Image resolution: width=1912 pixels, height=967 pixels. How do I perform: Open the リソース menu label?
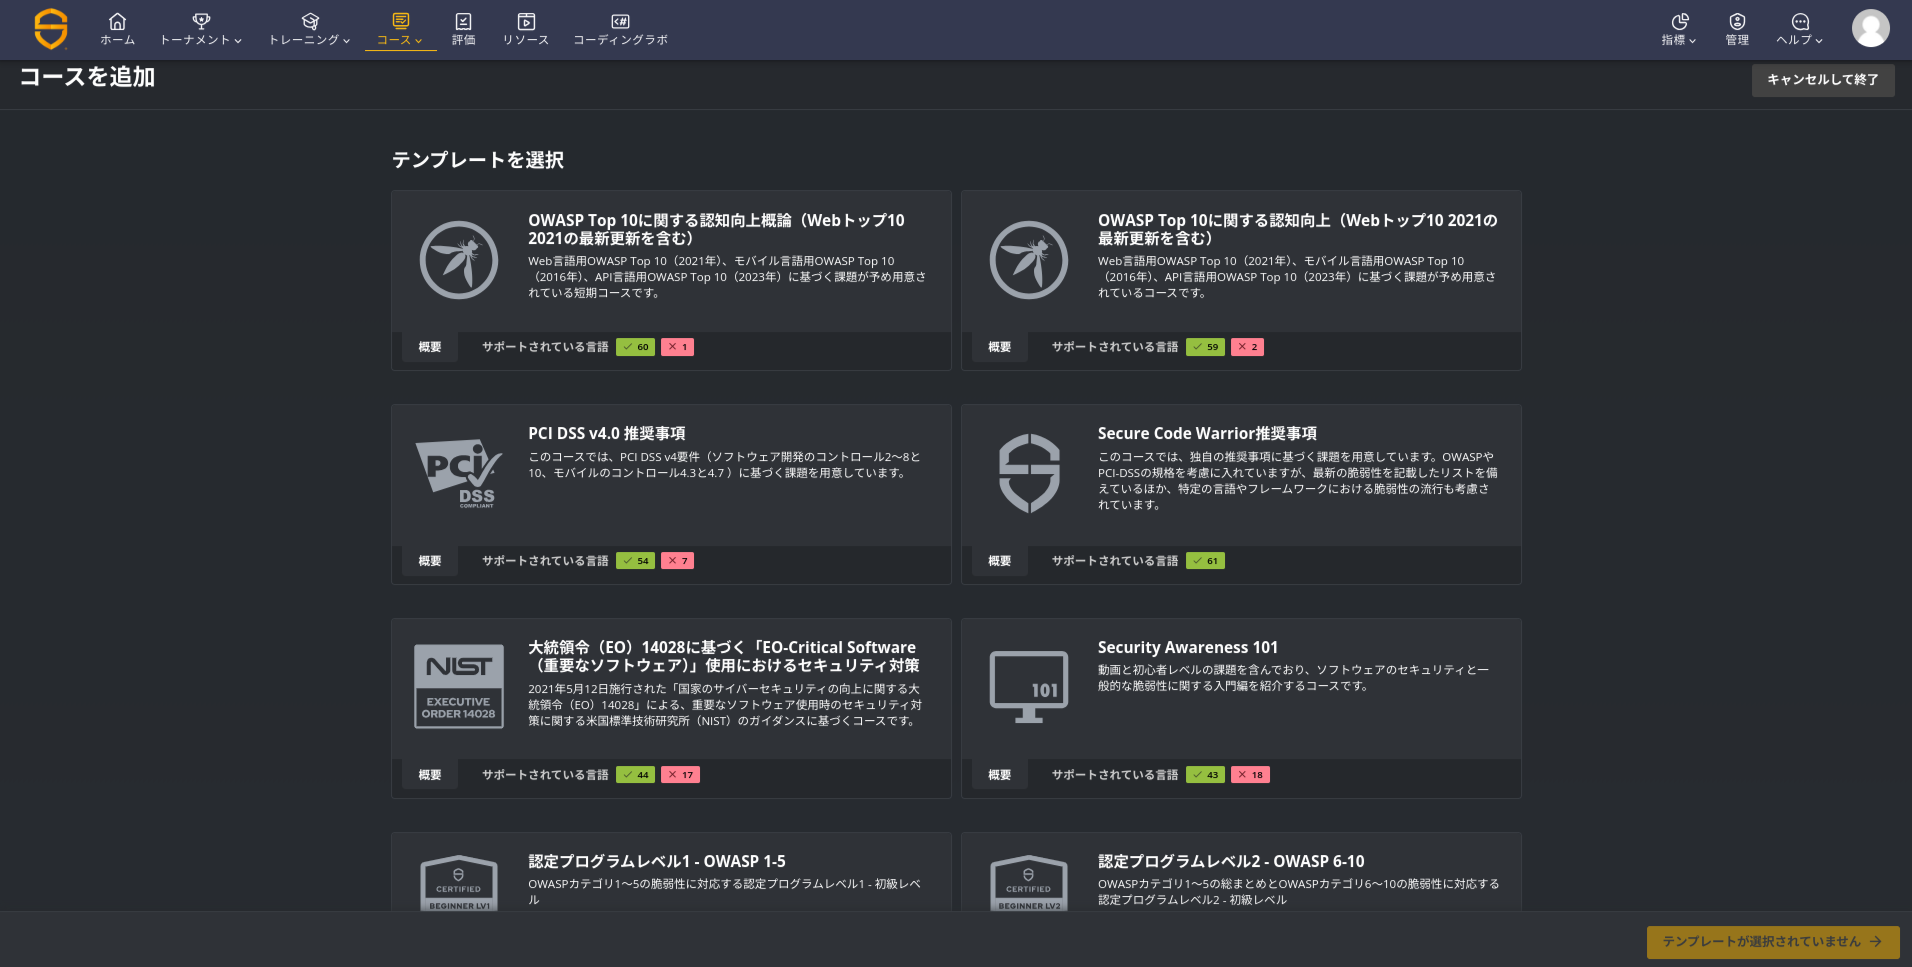(526, 40)
